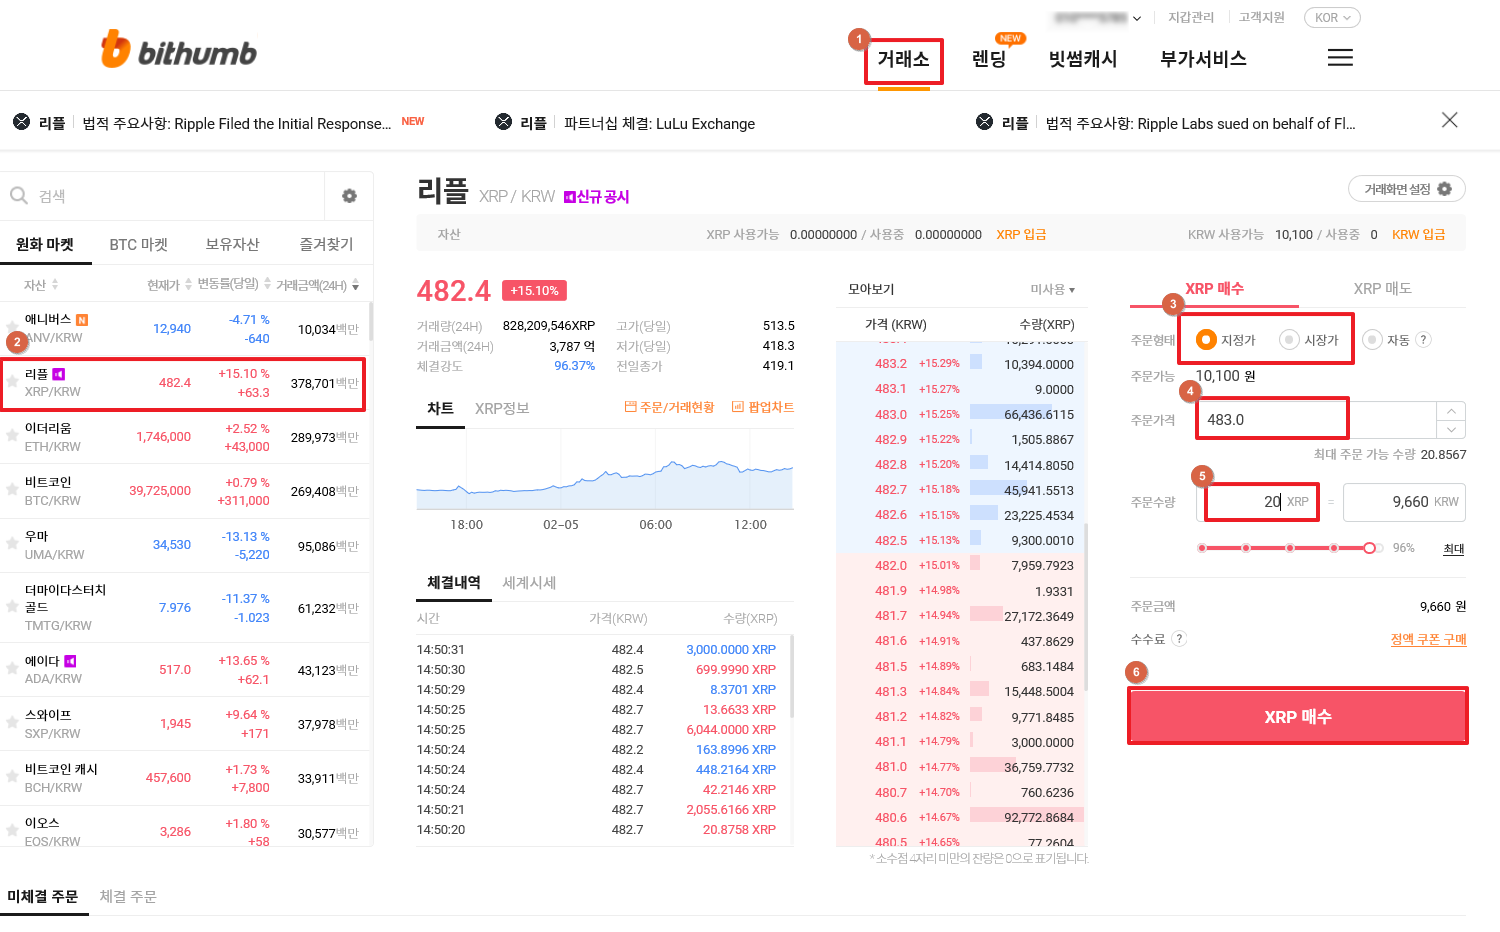Viewport: 1500px width, 932px height.
Task: Click the purple notice badge on 에이다 row
Action: [x=70, y=661]
